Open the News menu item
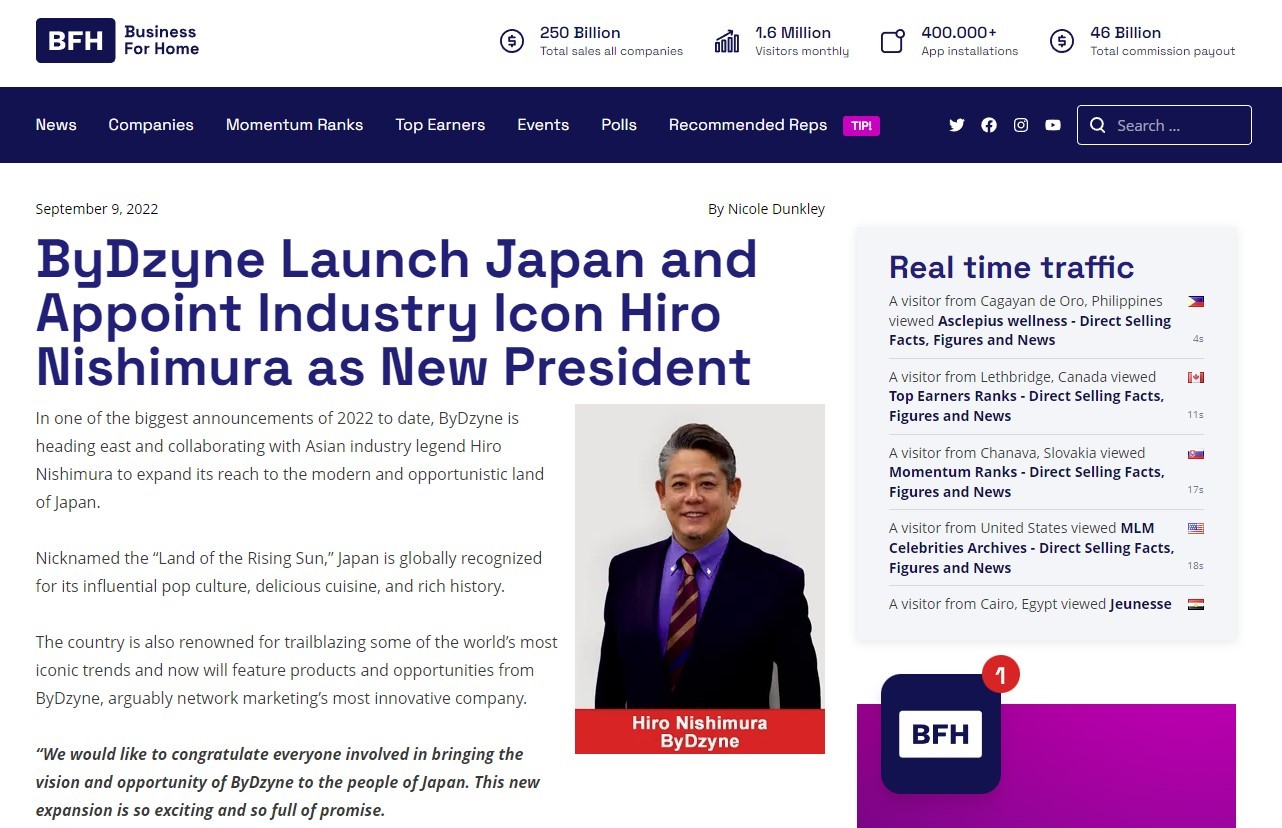Viewport: 1282px width, 828px height. (x=56, y=125)
